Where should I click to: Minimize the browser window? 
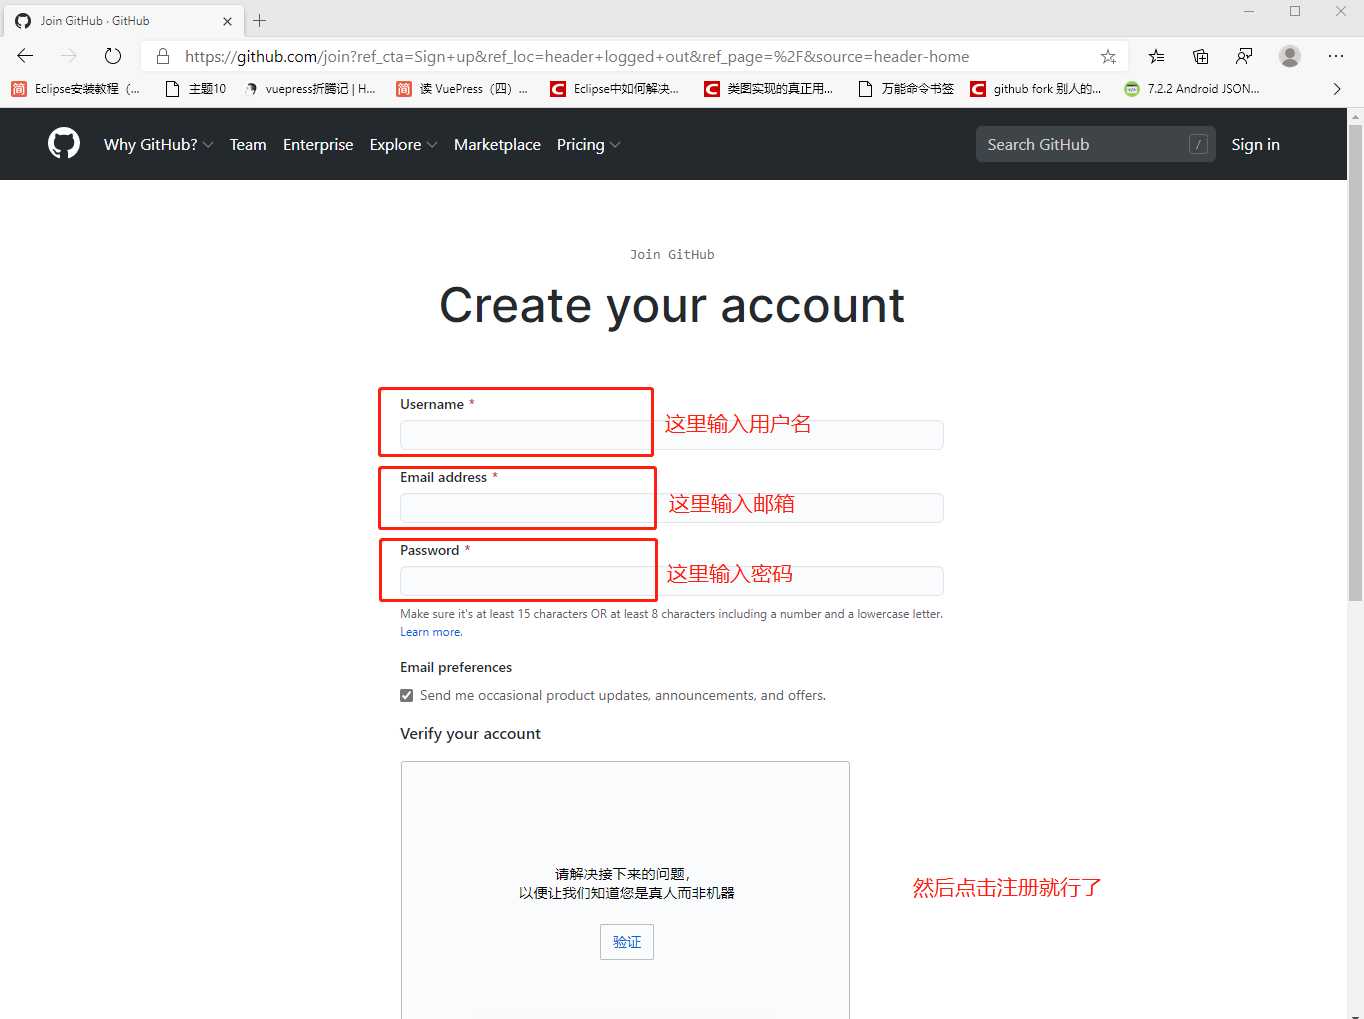tap(1249, 12)
